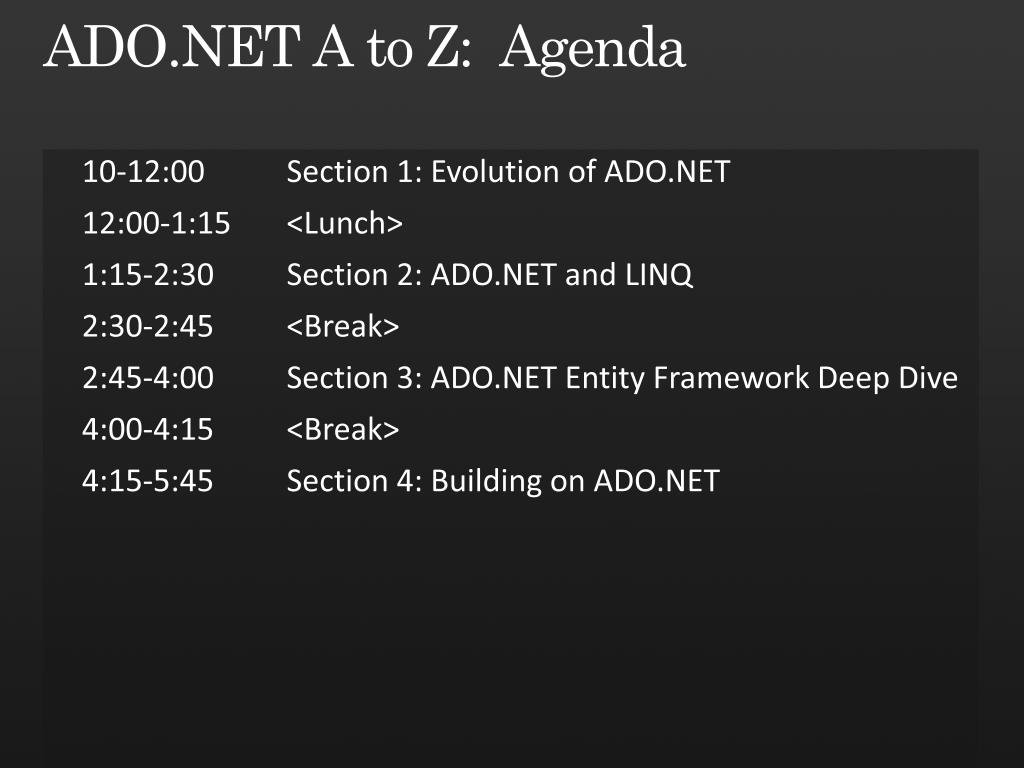Select the '10-12:00' time entry

coord(144,172)
